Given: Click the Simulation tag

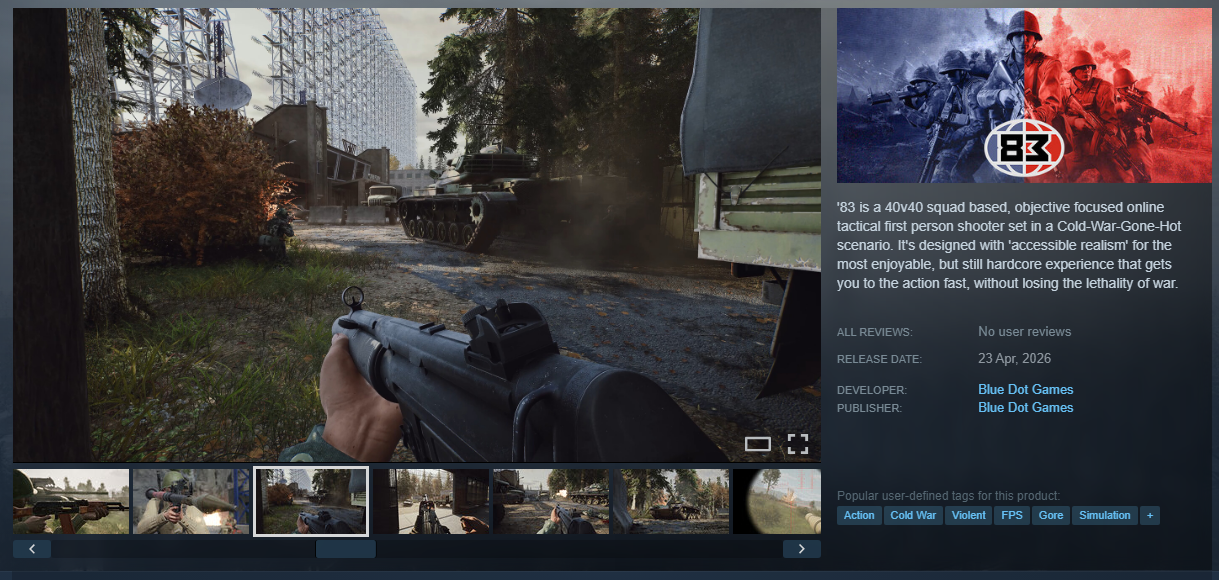Looking at the screenshot, I should click(1105, 516).
